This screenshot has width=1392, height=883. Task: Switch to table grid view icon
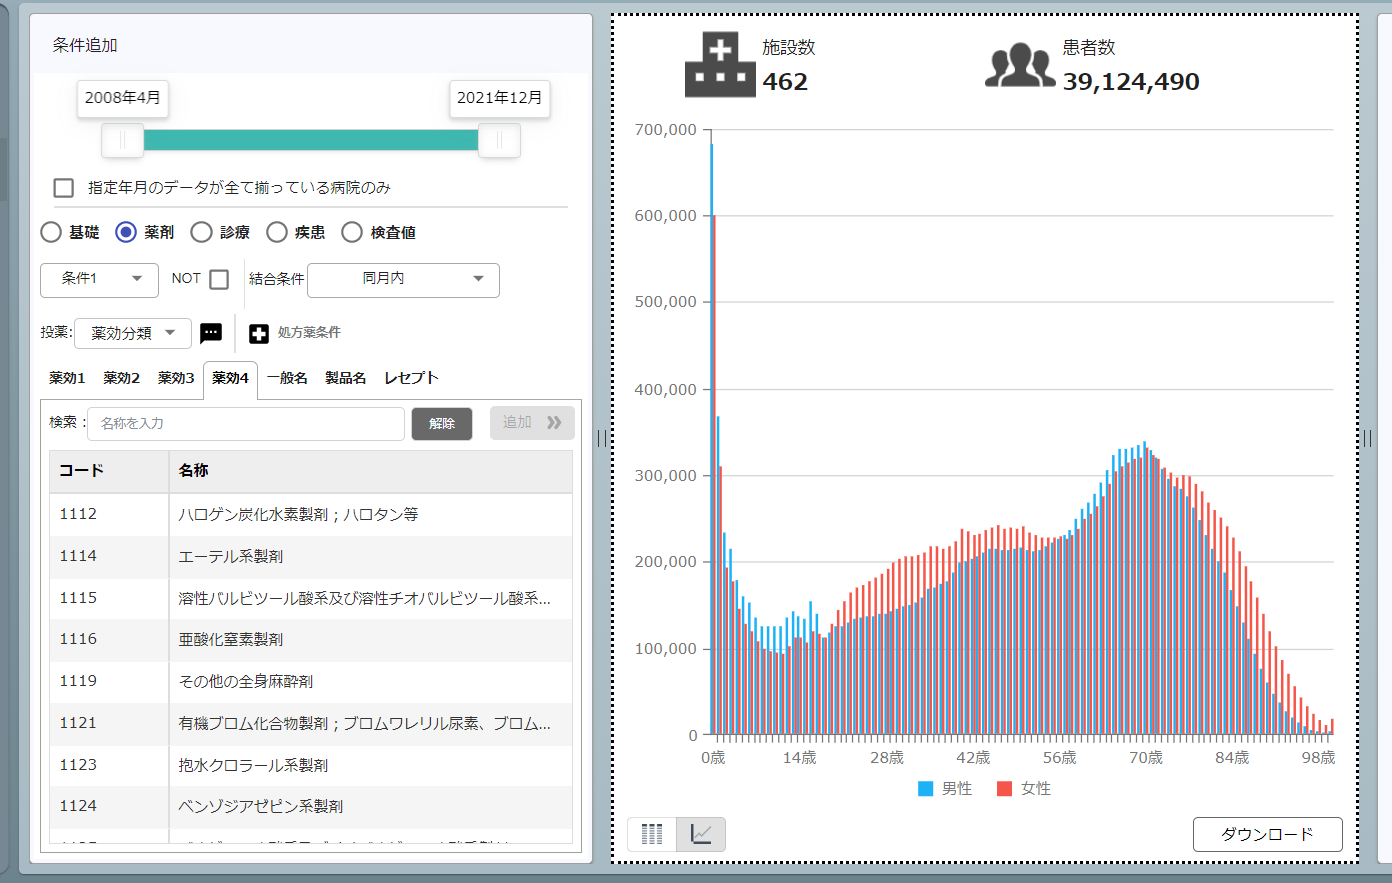point(652,834)
